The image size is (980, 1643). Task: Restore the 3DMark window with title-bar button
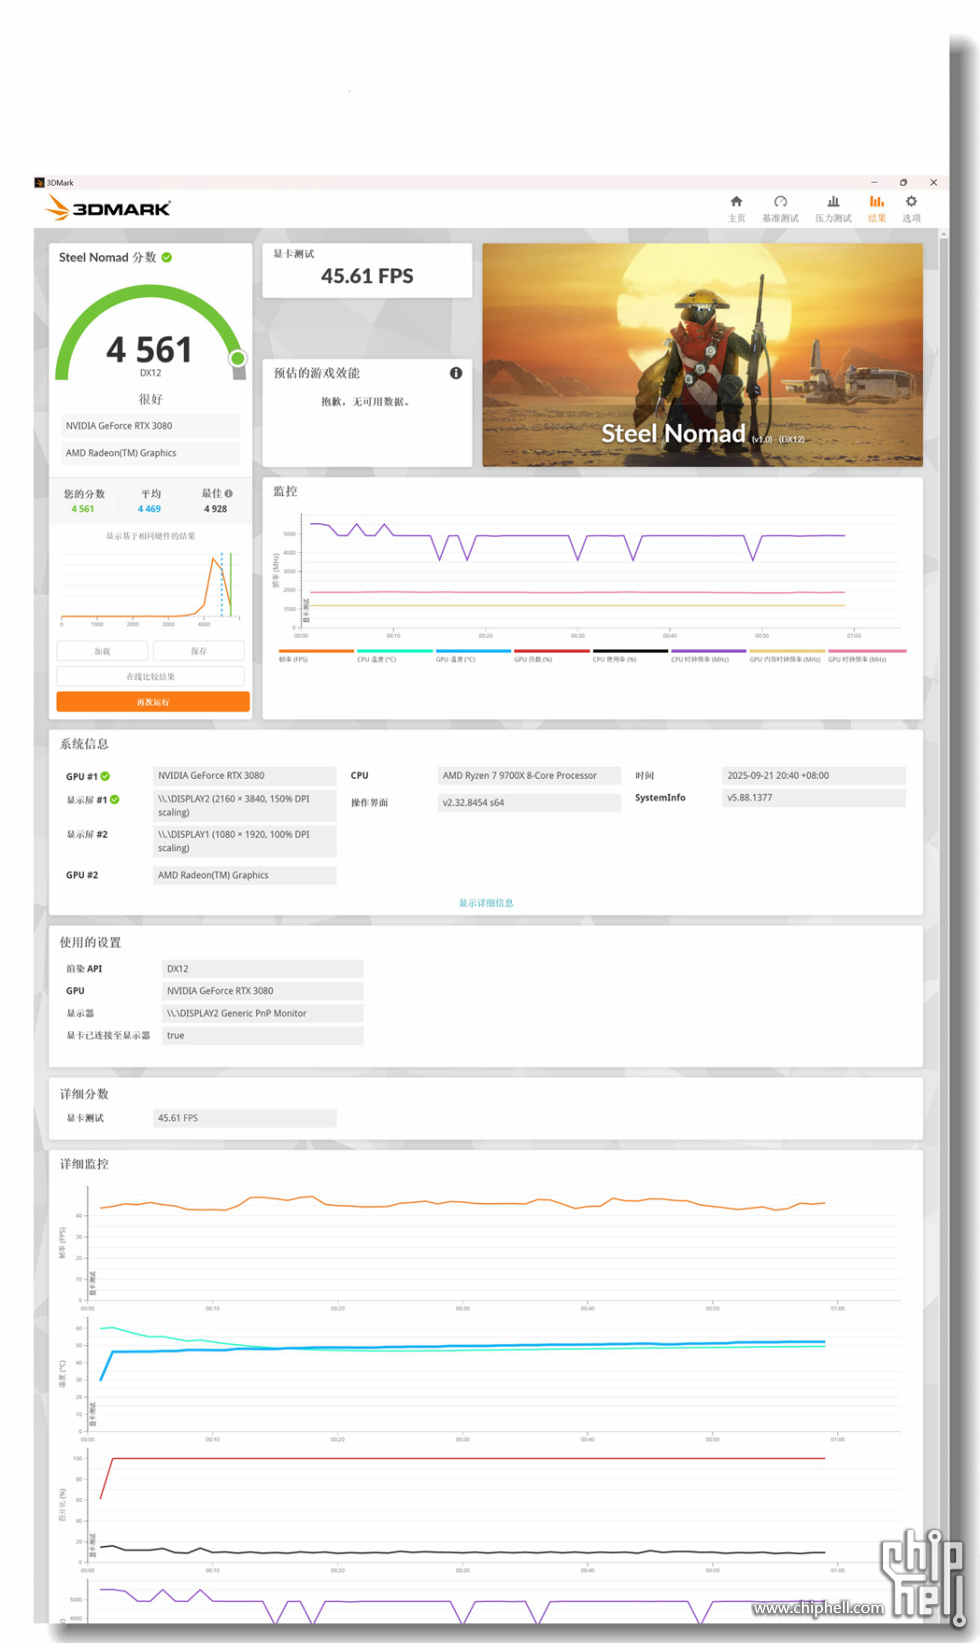(x=903, y=182)
